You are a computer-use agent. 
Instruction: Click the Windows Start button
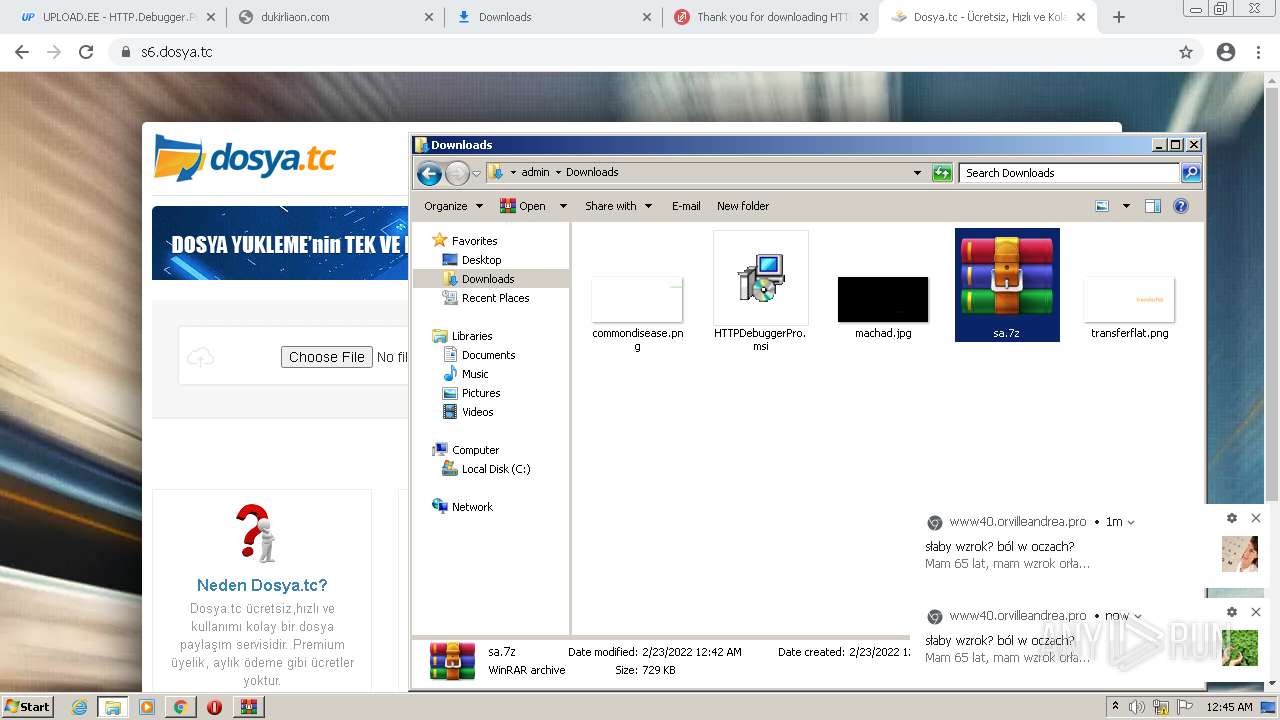click(x=28, y=707)
